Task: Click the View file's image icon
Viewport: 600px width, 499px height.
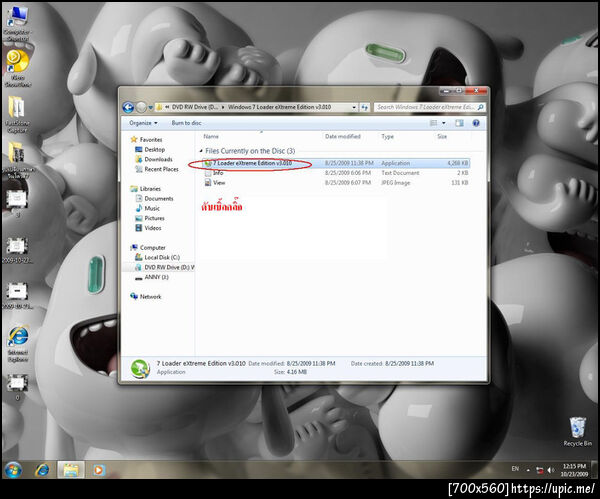Action: pos(208,183)
